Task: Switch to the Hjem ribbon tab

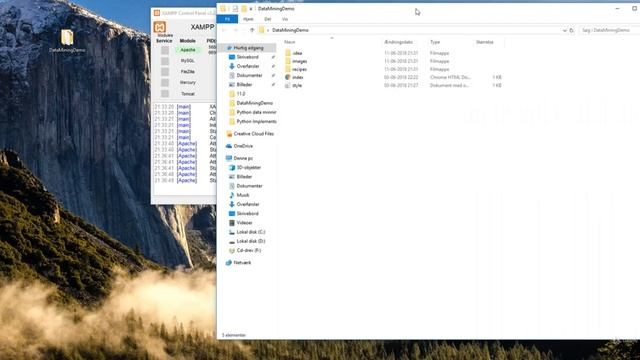Action: pyautogui.click(x=248, y=19)
